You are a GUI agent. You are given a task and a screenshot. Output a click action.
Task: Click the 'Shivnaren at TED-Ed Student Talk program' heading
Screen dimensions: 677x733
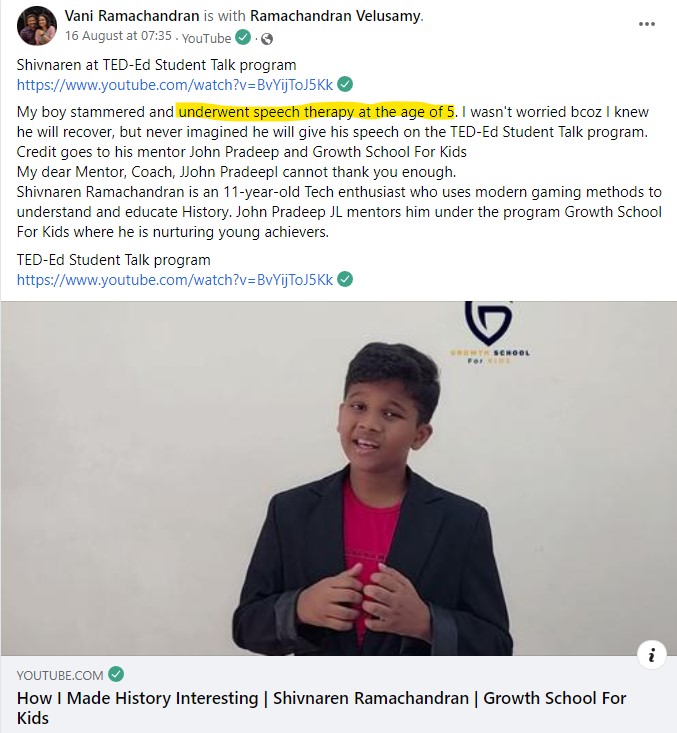[157, 65]
